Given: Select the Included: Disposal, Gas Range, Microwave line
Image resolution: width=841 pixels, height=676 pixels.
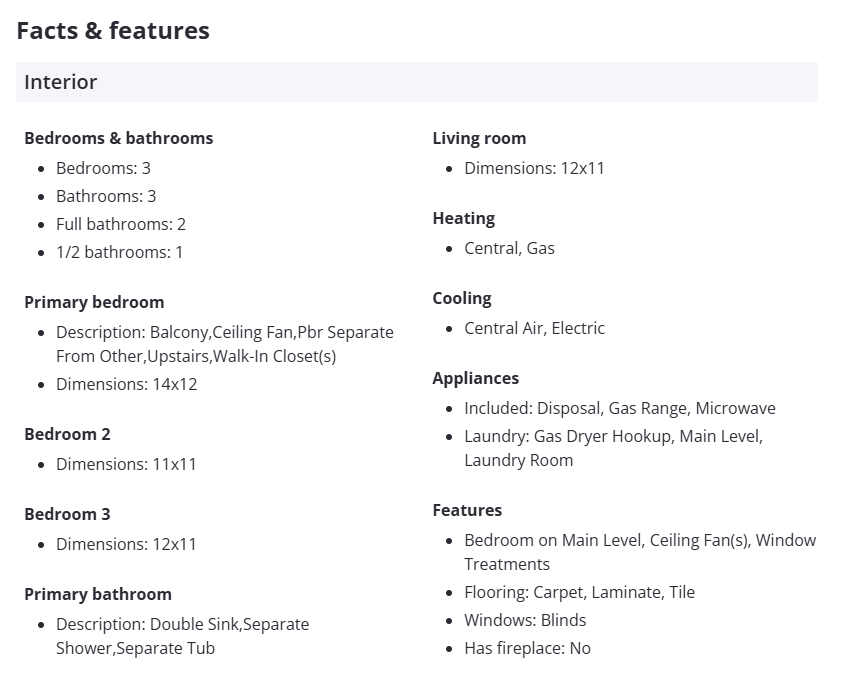Looking at the screenshot, I should click(619, 408).
